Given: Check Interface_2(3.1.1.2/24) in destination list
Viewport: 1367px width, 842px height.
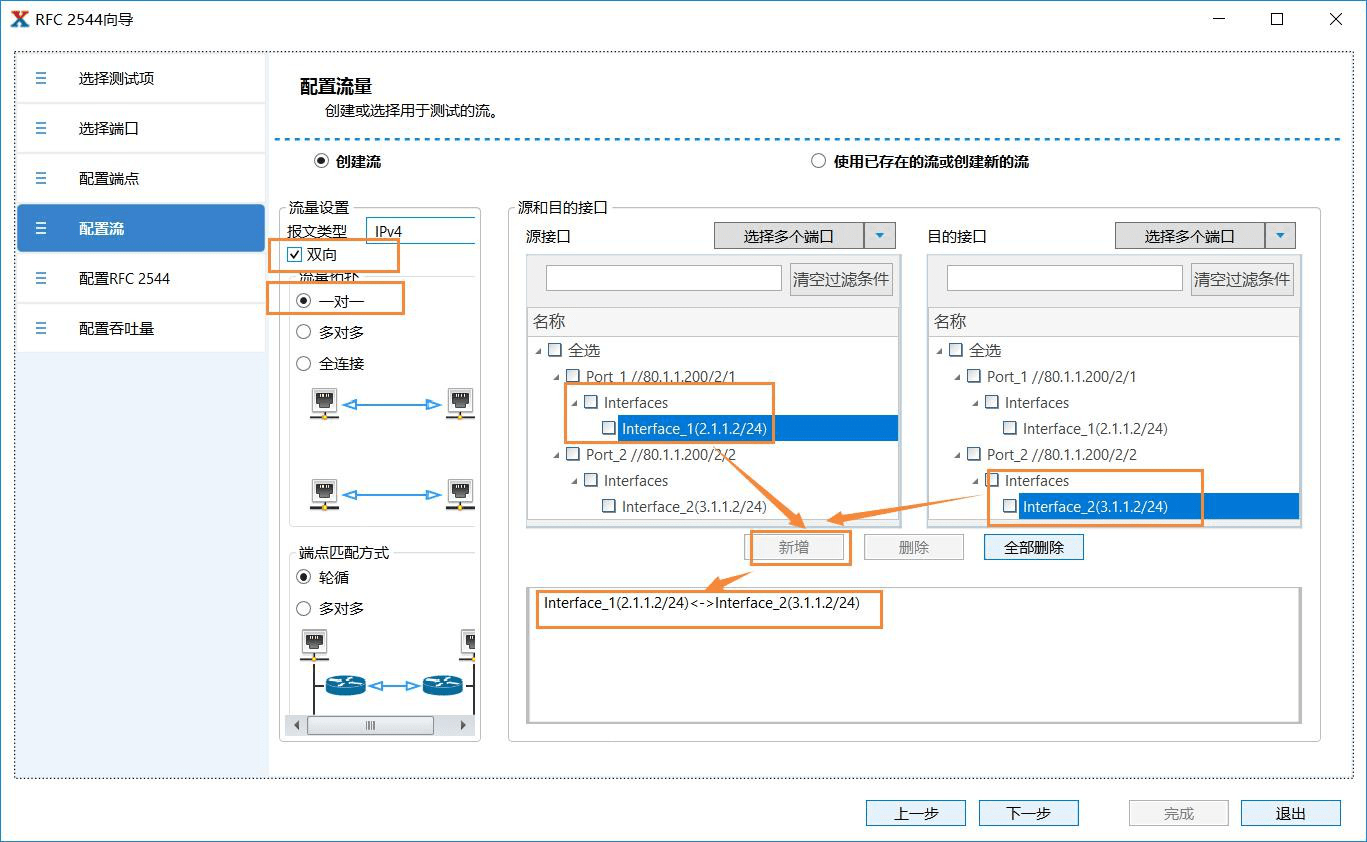Looking at the screenshot, I should click(1010, 506).
